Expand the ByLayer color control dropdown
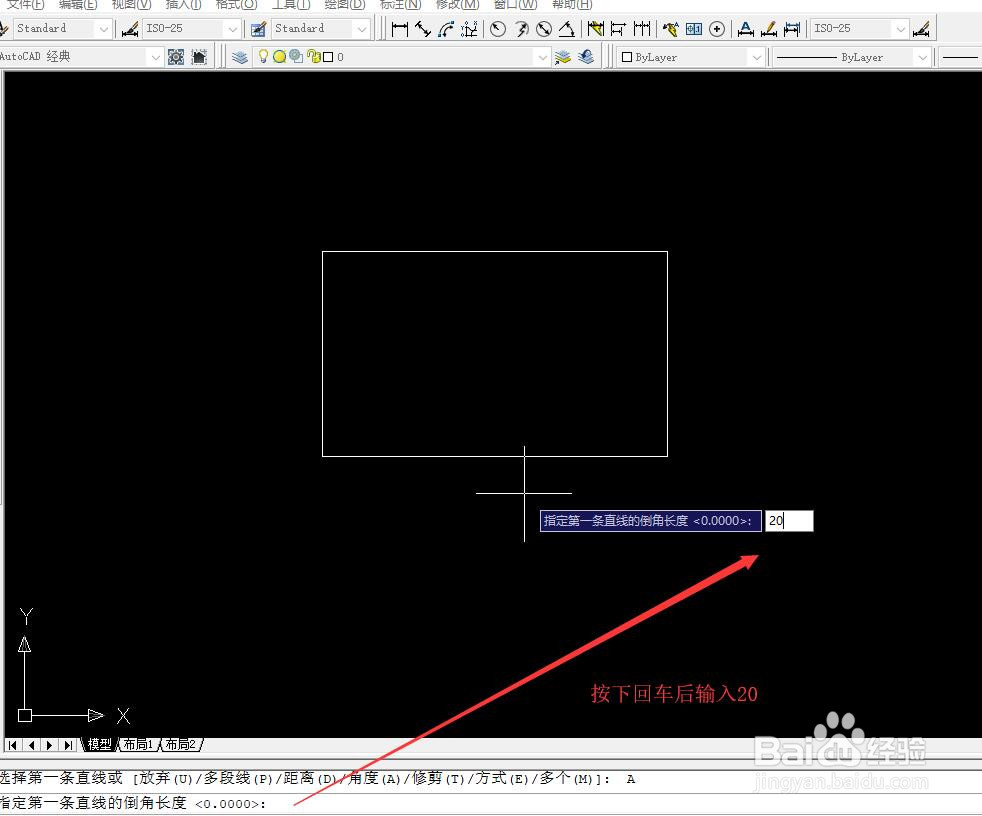Image resolution: width=982 pixels, height=816 pixels. (x=757, y=57)
